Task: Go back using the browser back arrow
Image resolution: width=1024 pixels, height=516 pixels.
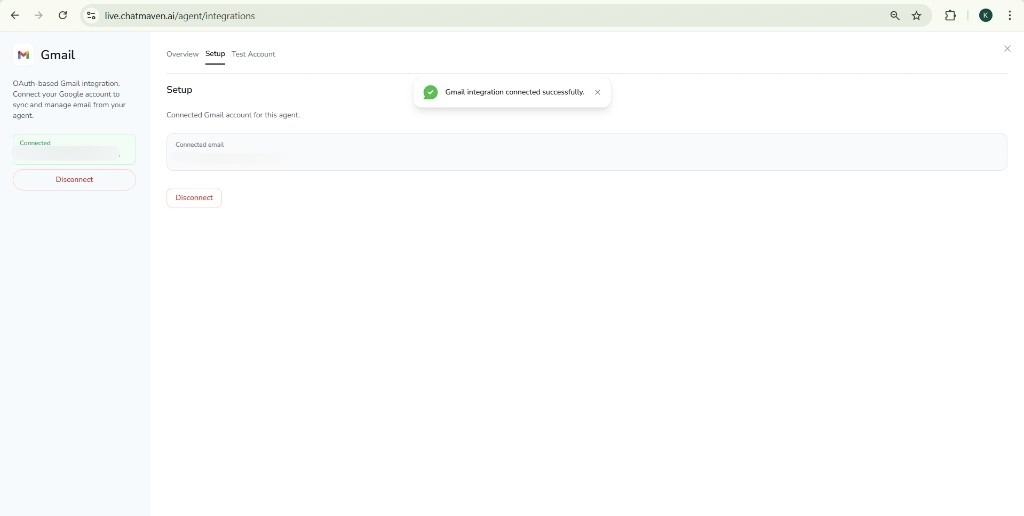Action: tap(15, 15)
